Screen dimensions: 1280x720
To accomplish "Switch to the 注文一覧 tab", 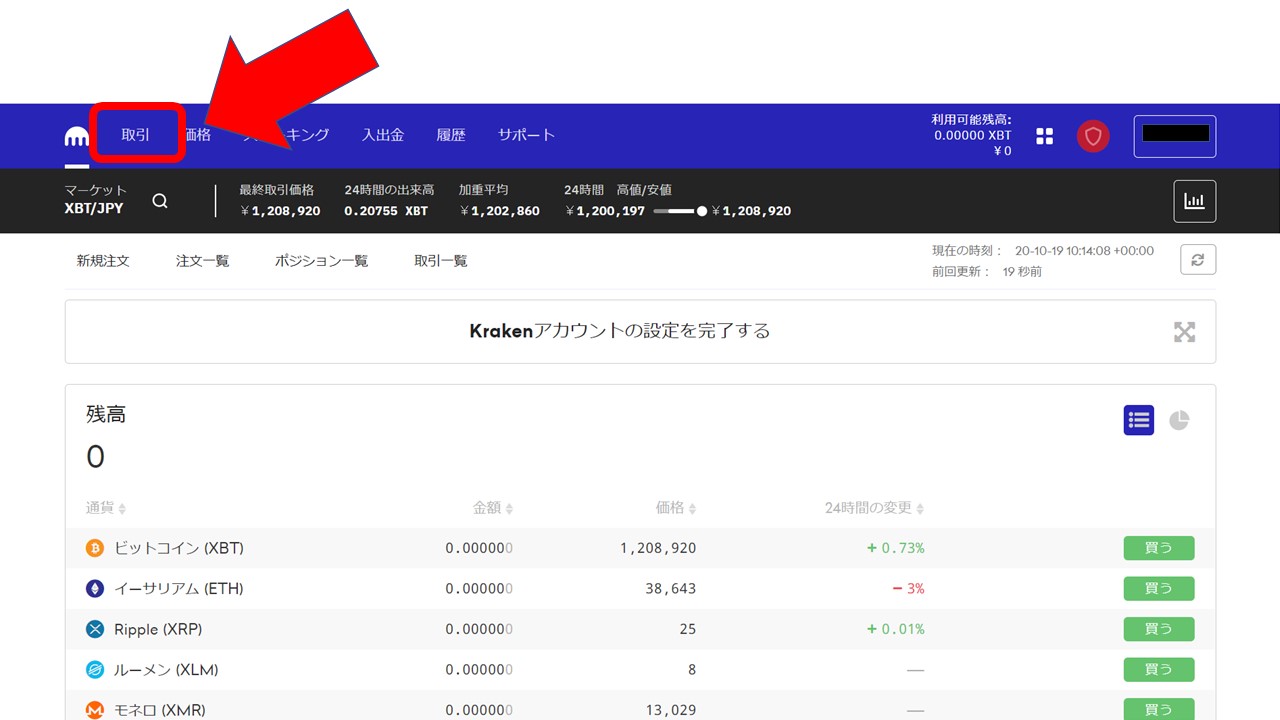I will coord(202,260).
